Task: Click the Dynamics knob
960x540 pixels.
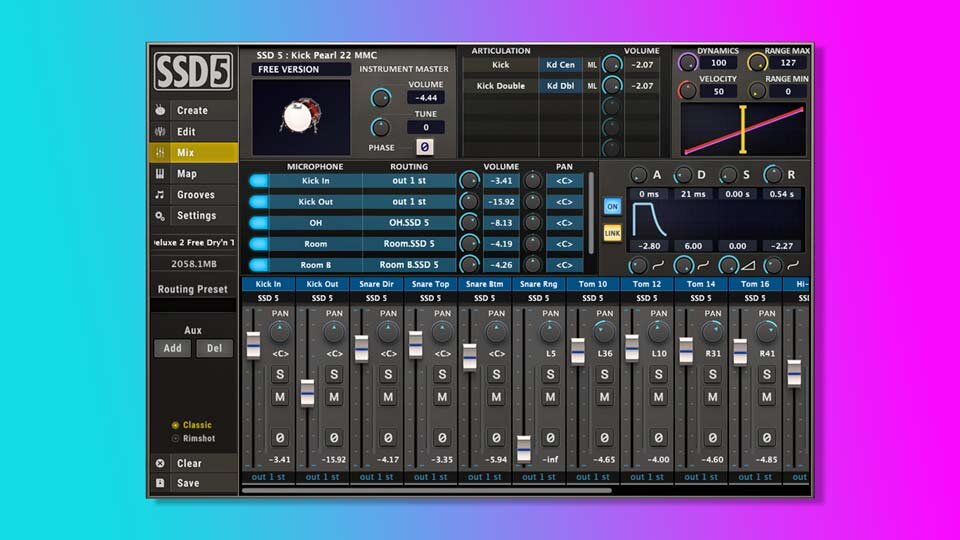Action: 687,62
